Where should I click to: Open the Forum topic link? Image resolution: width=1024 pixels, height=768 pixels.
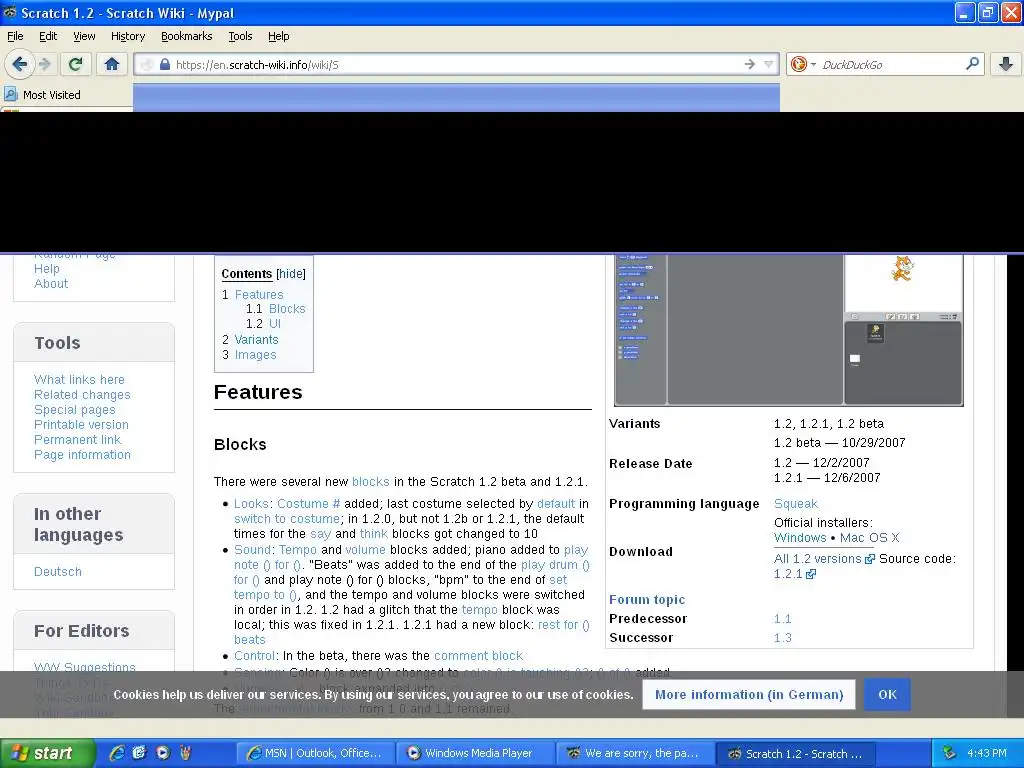point(647,600)
